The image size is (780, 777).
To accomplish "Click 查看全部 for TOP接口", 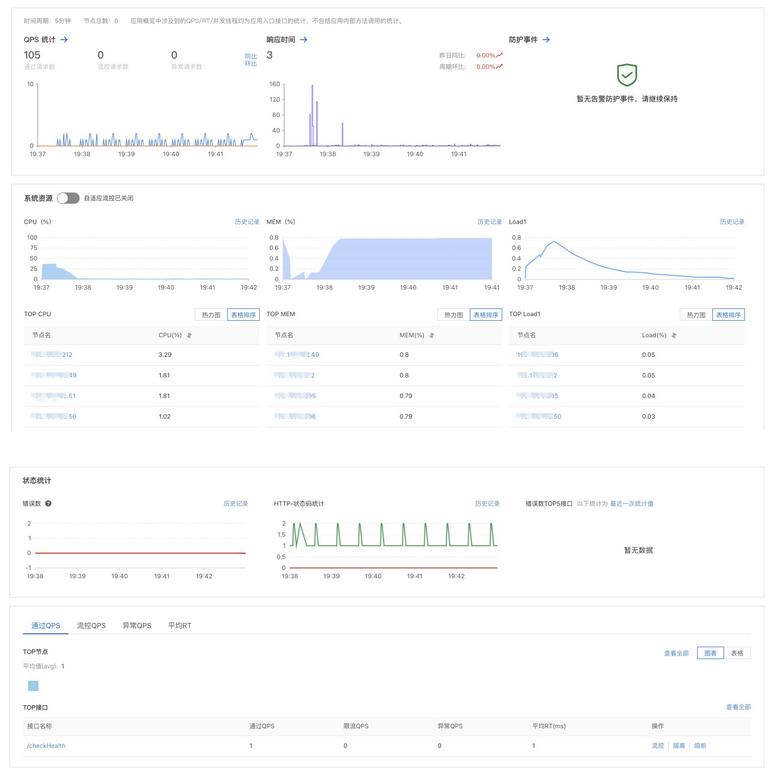I will click(738, 707).
